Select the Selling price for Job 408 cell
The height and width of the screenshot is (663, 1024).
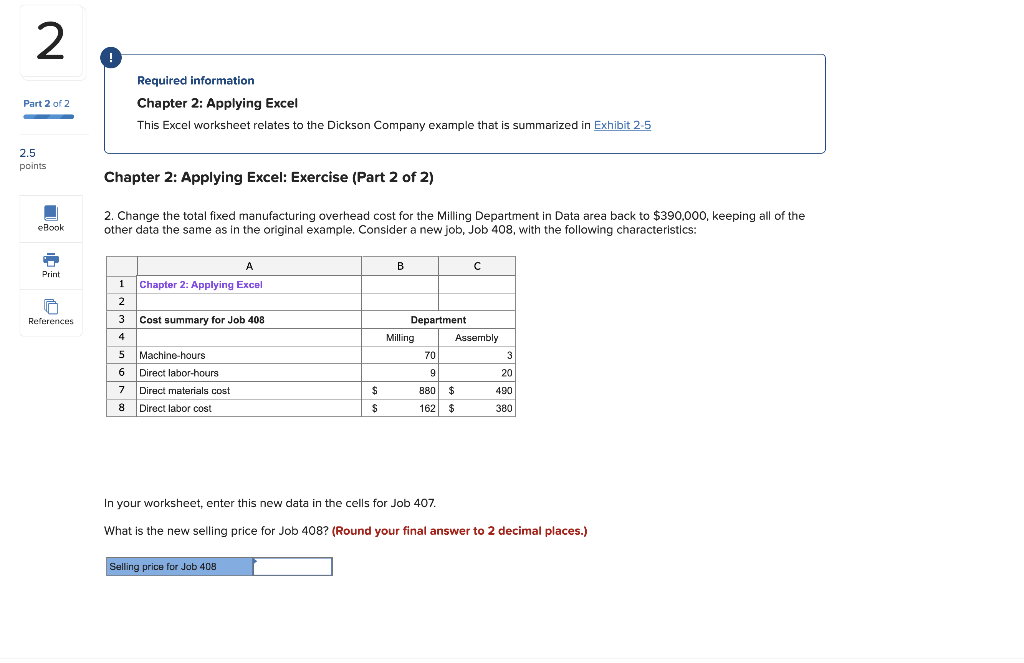179,566
